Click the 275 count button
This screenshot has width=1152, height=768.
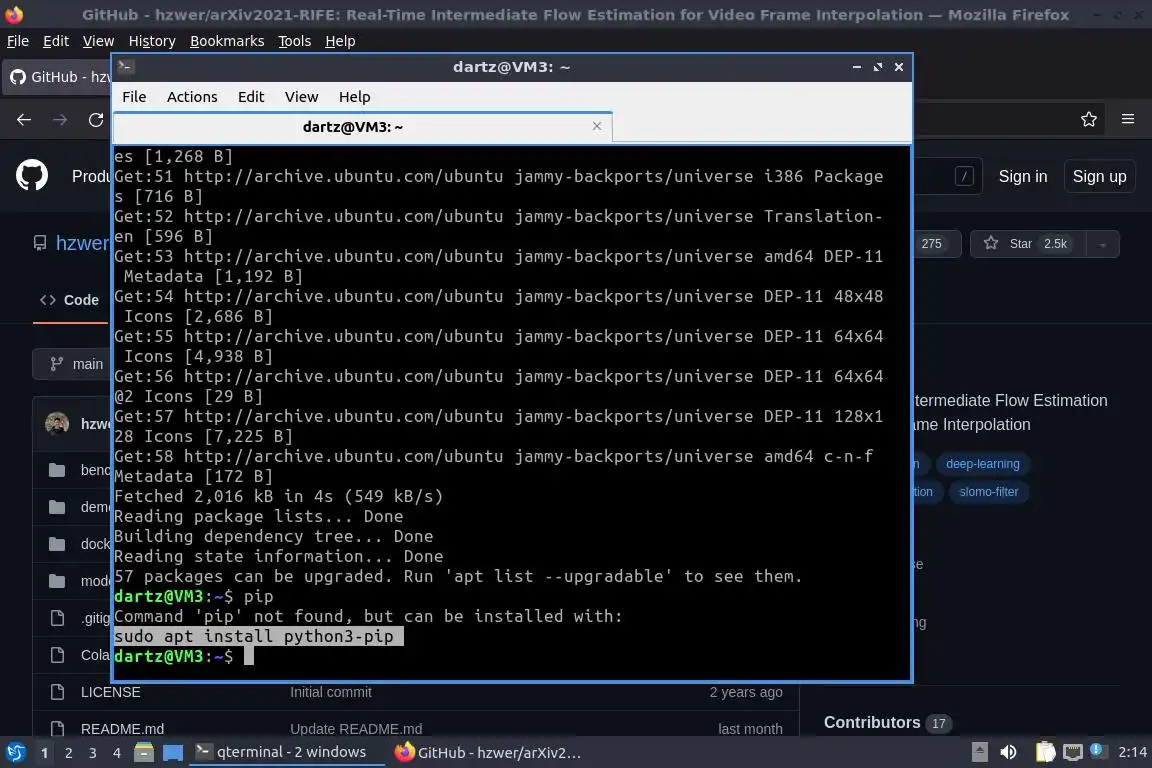[x=935, y=244]
